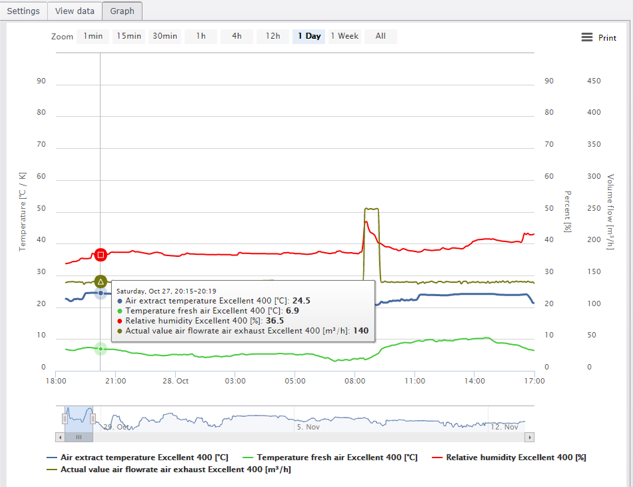Set zoom to 12h
This screenshot has width=634, height=487.
(273, 36)
